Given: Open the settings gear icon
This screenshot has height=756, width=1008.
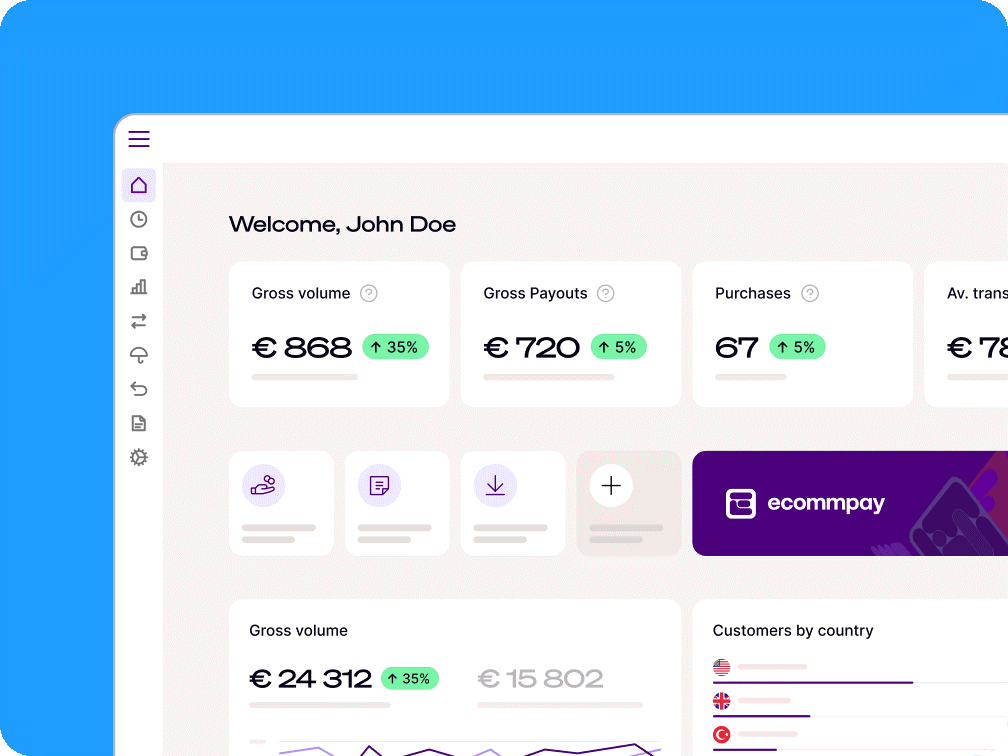Looking at the screenshot, I should (x=139, y=457).
